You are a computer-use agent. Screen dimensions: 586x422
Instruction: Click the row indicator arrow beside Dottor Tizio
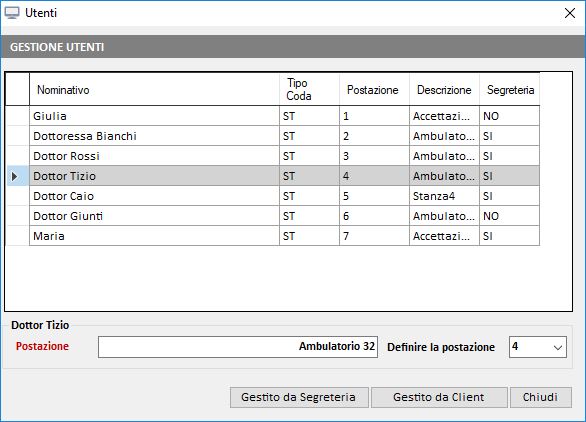(x=15, y=176)
